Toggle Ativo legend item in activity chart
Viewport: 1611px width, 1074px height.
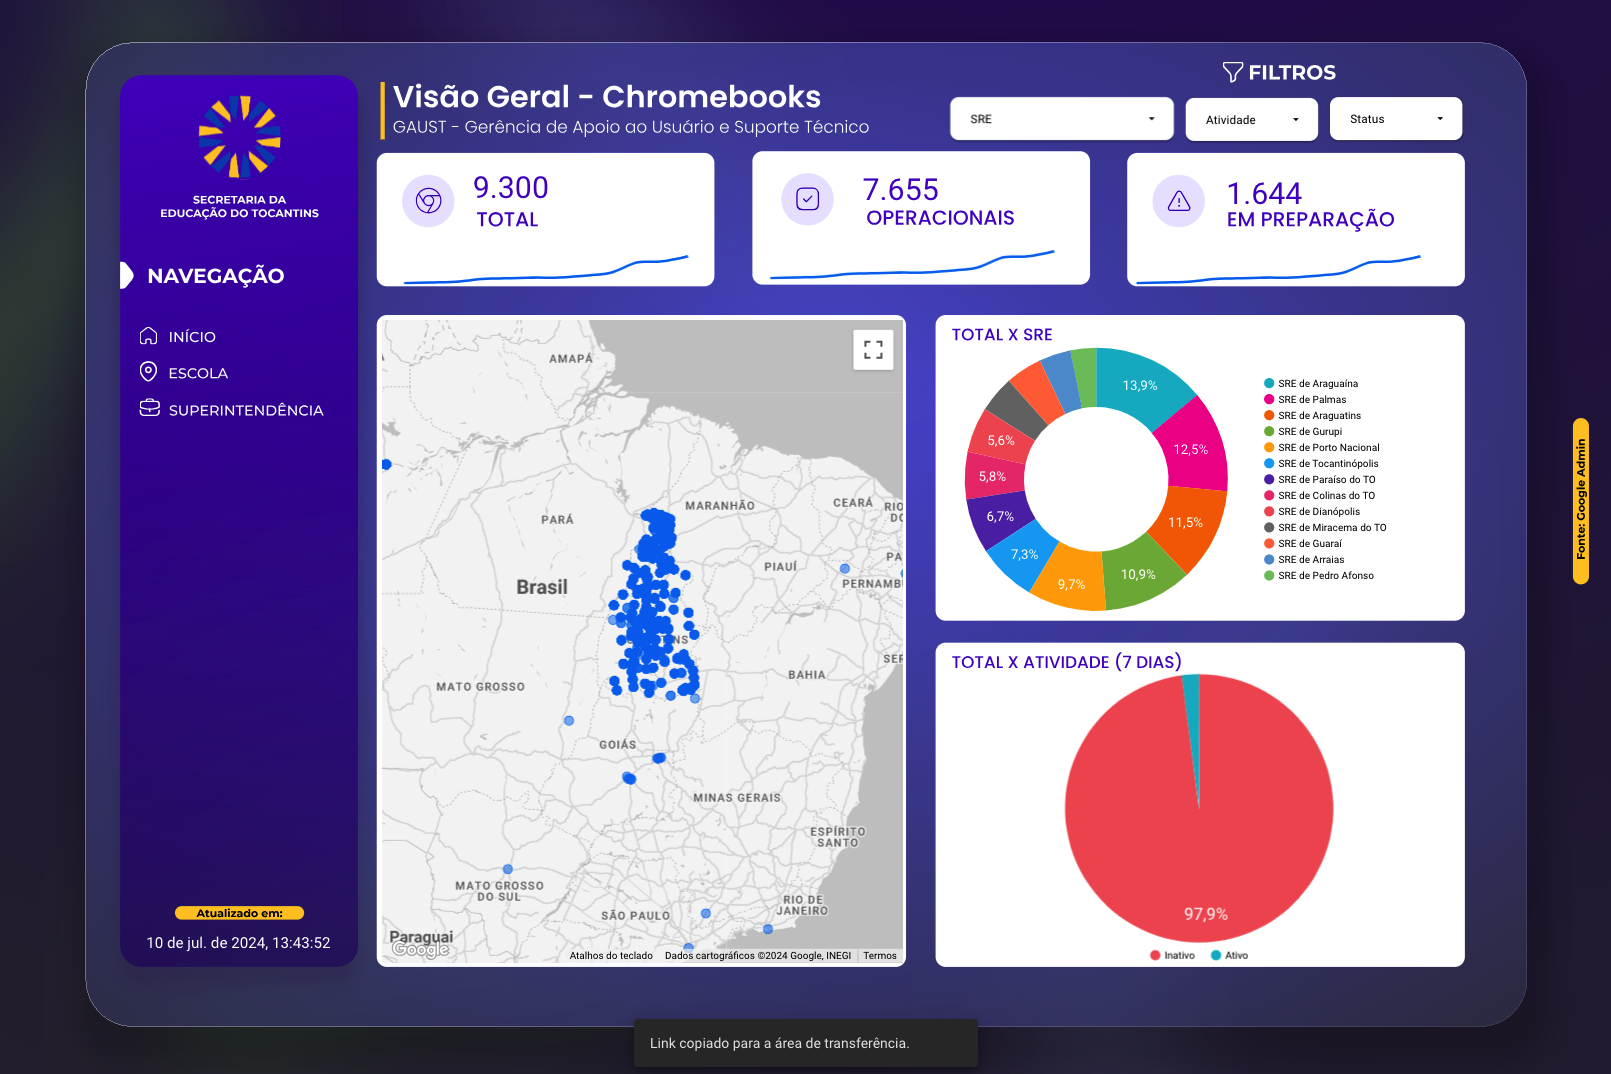1230,955
